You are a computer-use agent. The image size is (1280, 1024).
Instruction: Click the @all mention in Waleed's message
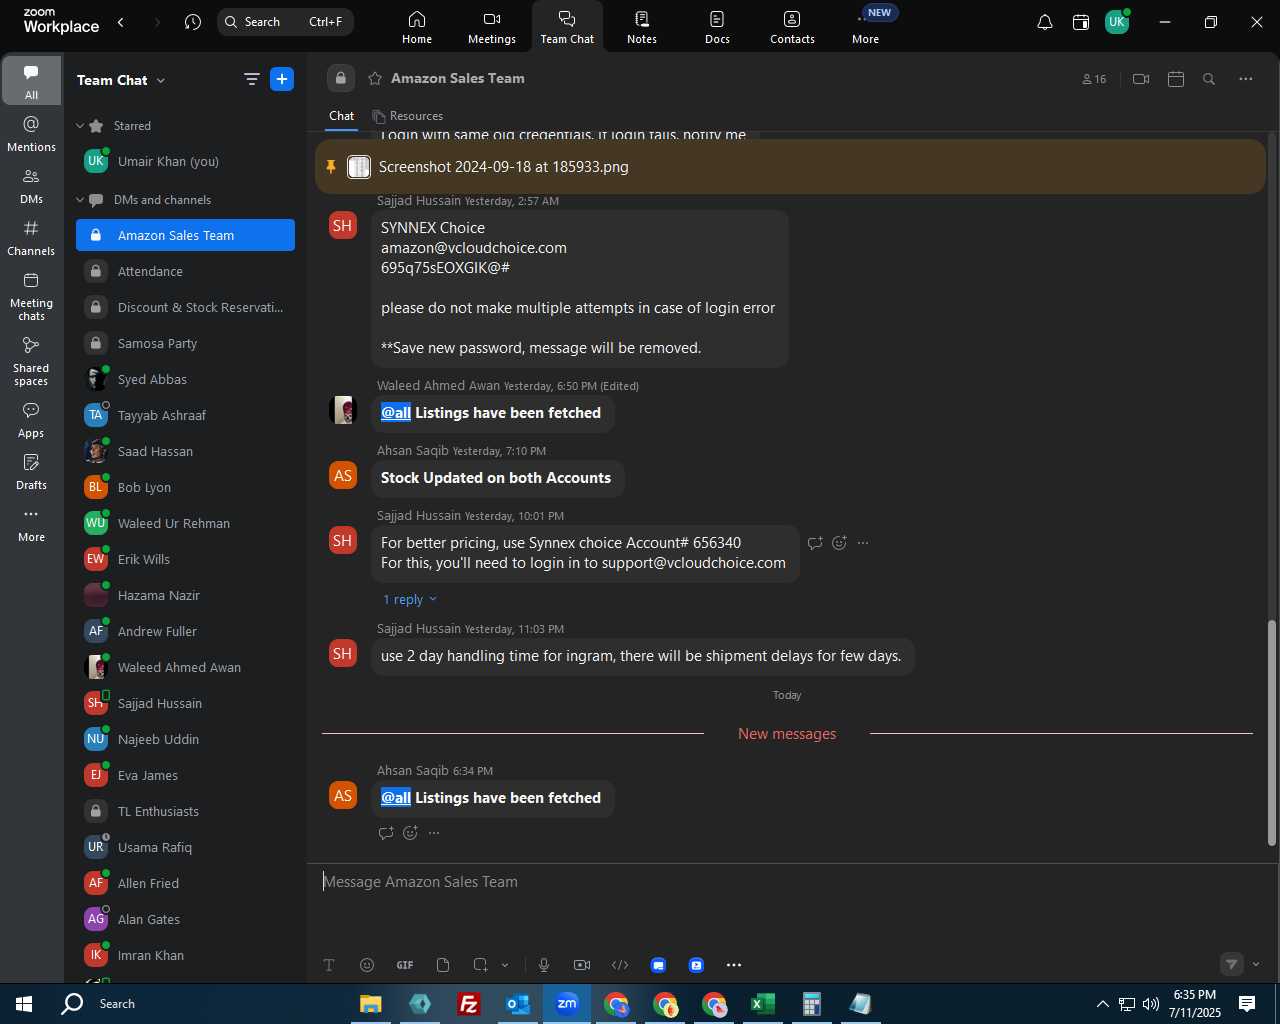pyautogui.click(x=396, y=413)
